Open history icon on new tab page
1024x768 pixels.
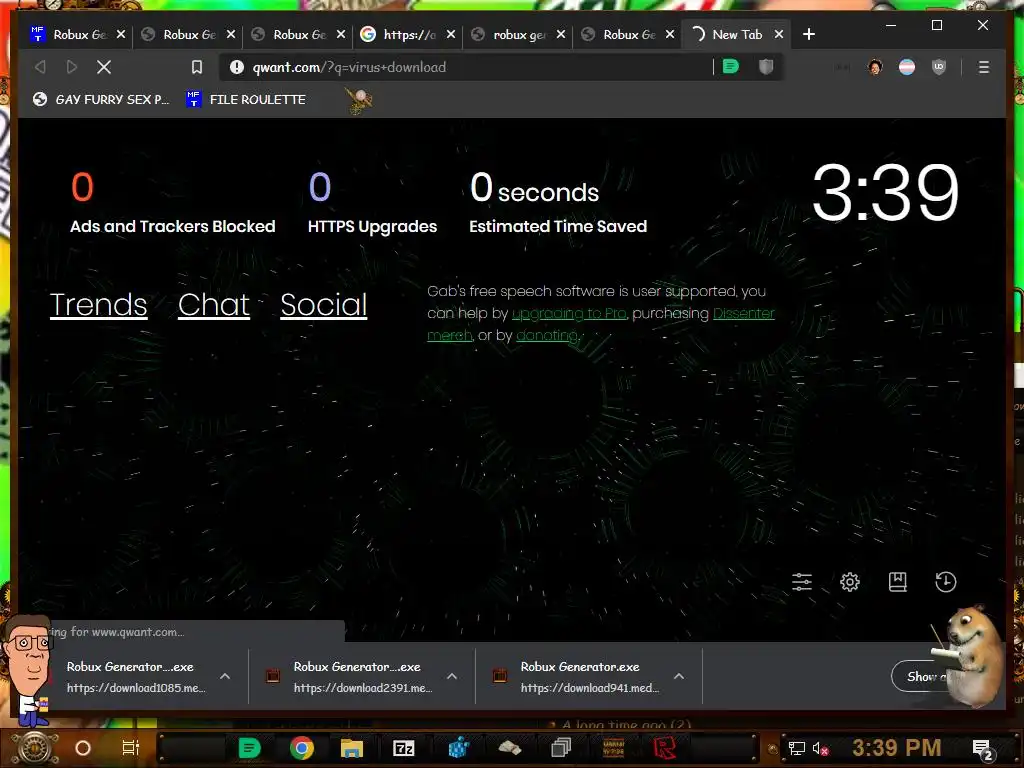pyautogui.click(x=946, y=582)
